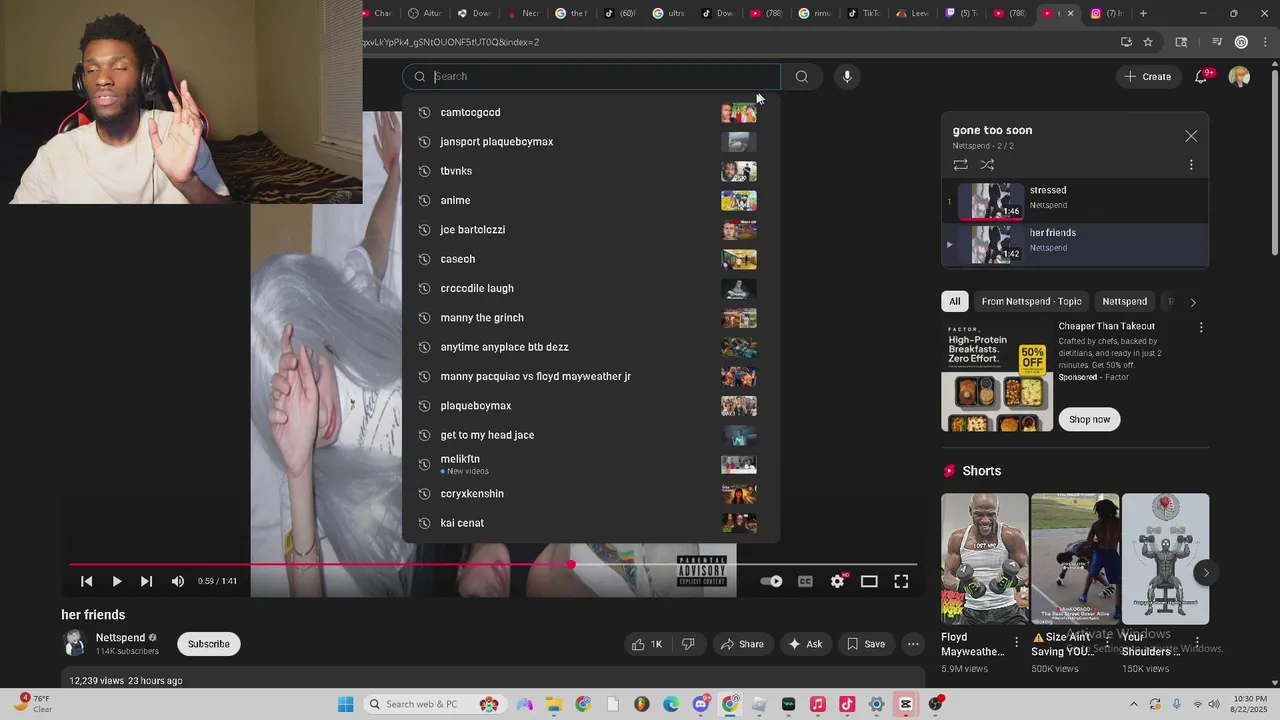Bookmark this page with star icon
Screen dimensions: 1280x720
1148,42
